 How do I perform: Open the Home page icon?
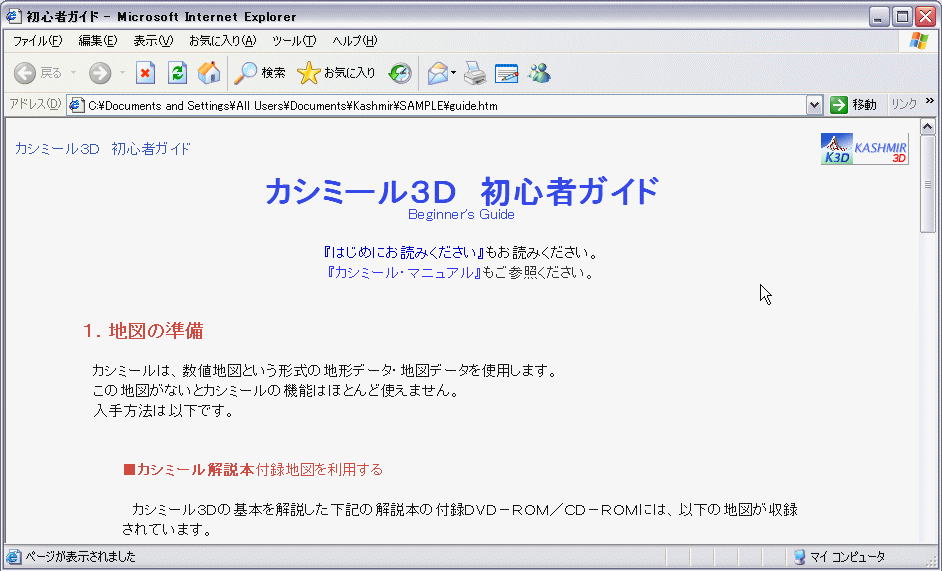[208, 73]
